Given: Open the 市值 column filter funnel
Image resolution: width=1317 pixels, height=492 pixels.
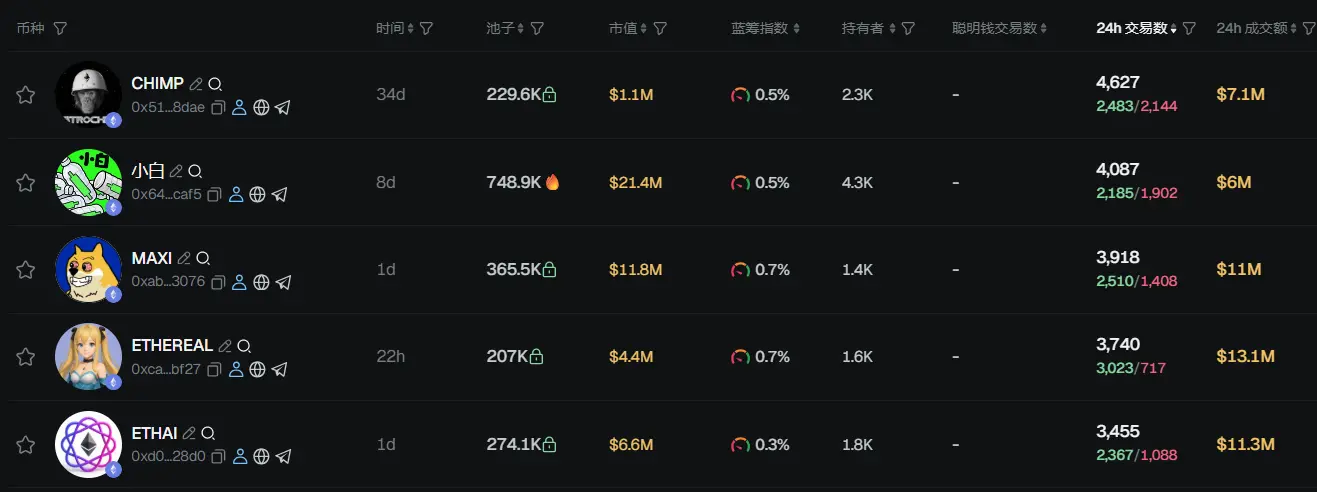Looking at the screenshot, I should pos(660,29).
